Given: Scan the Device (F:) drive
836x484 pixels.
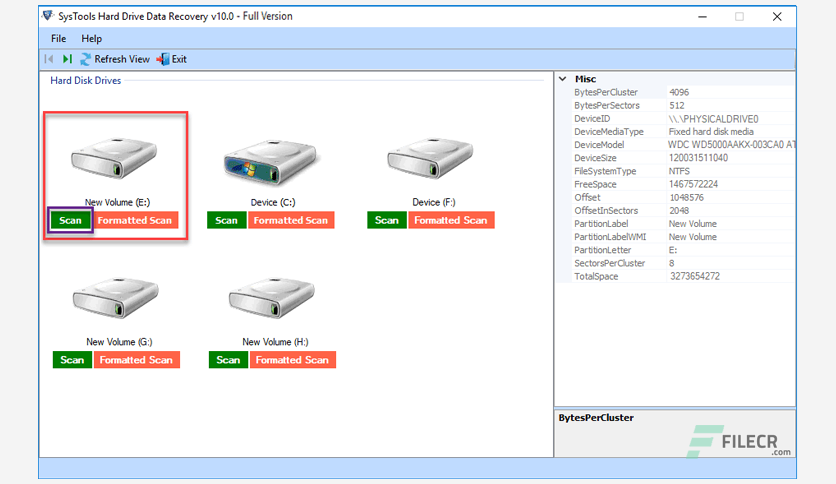Looking at the screenshot, I should (x=387, y=220).
